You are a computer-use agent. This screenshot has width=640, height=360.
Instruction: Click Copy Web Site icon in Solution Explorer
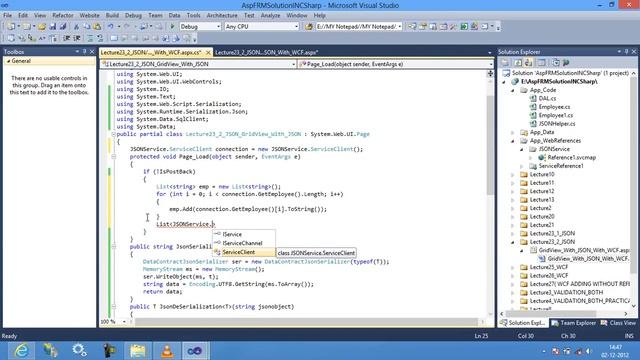(556, 62)
